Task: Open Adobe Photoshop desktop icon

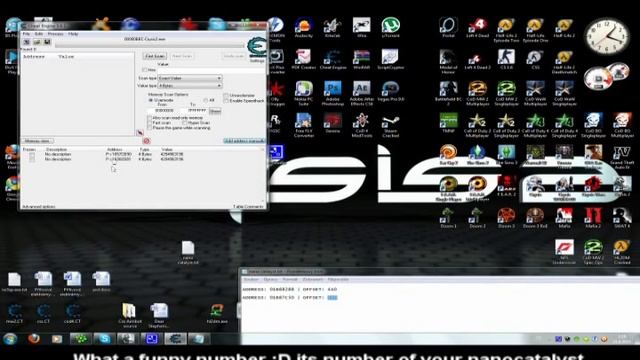Action: [x=333, y=93]
